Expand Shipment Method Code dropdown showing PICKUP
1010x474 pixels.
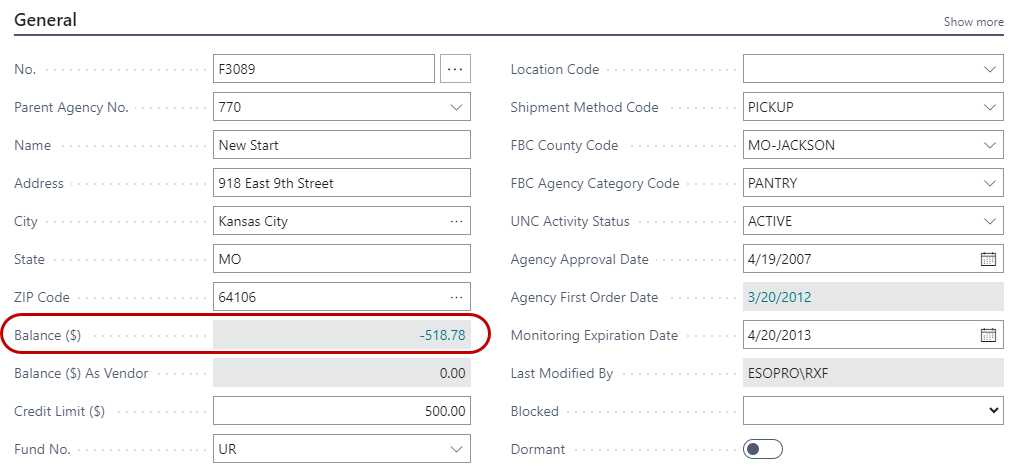989,107
